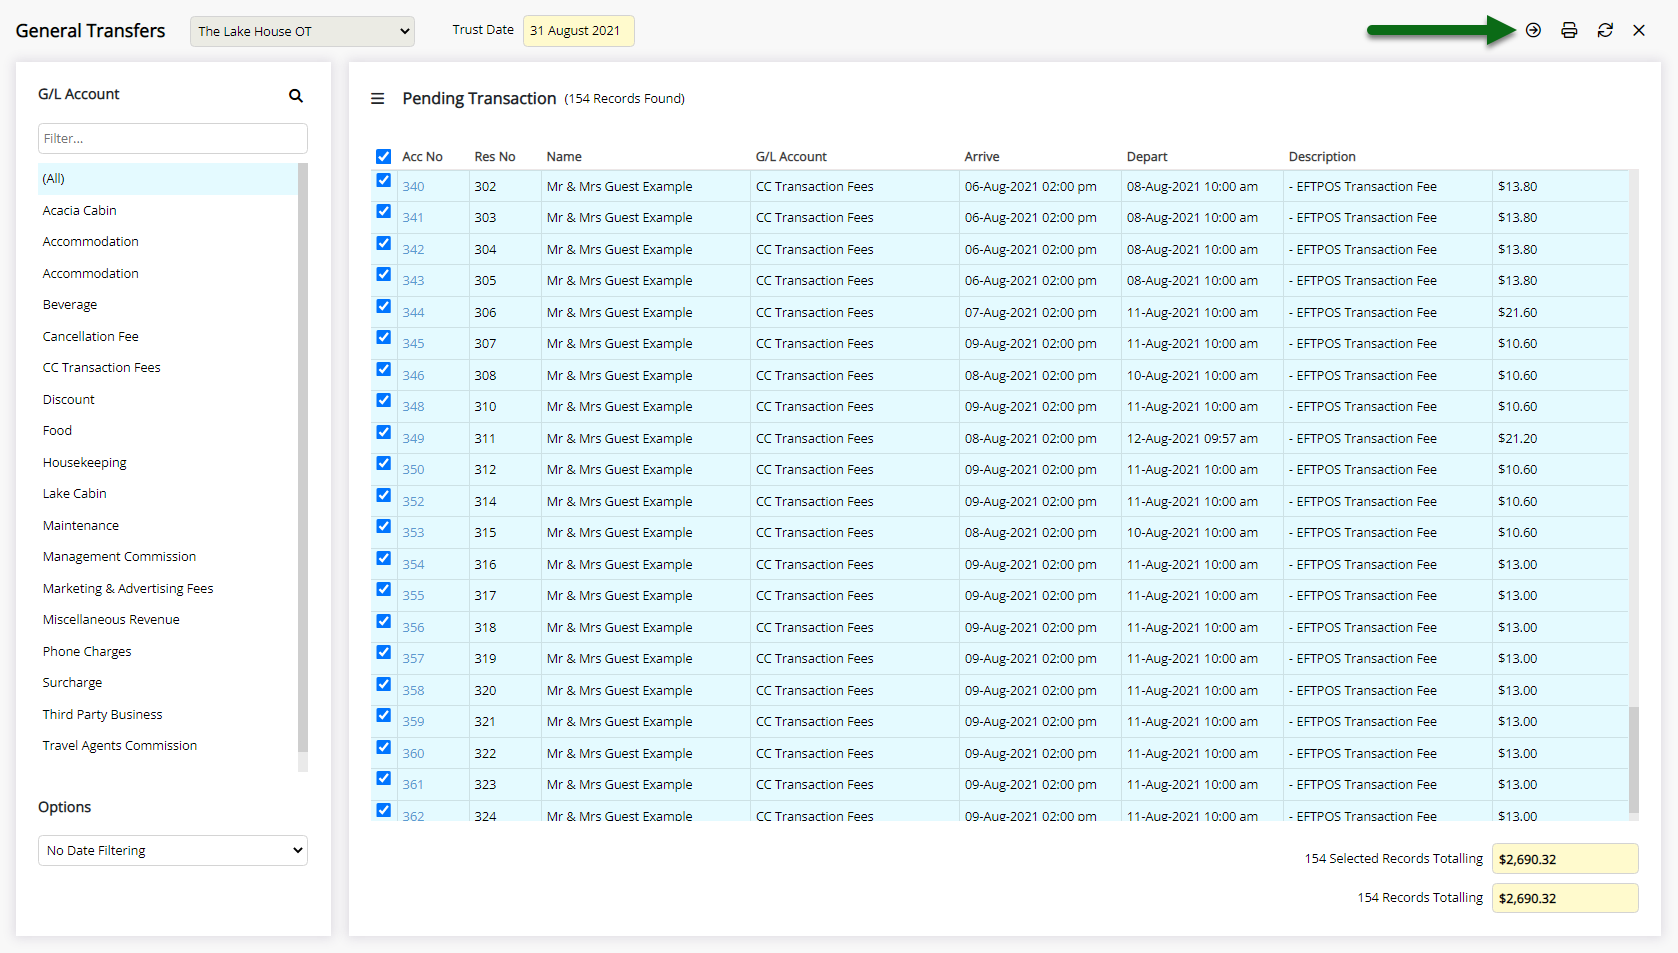Screen dimensions: 1678x953
Task: Click the G/L Account filter input
Action: [173, 138]
